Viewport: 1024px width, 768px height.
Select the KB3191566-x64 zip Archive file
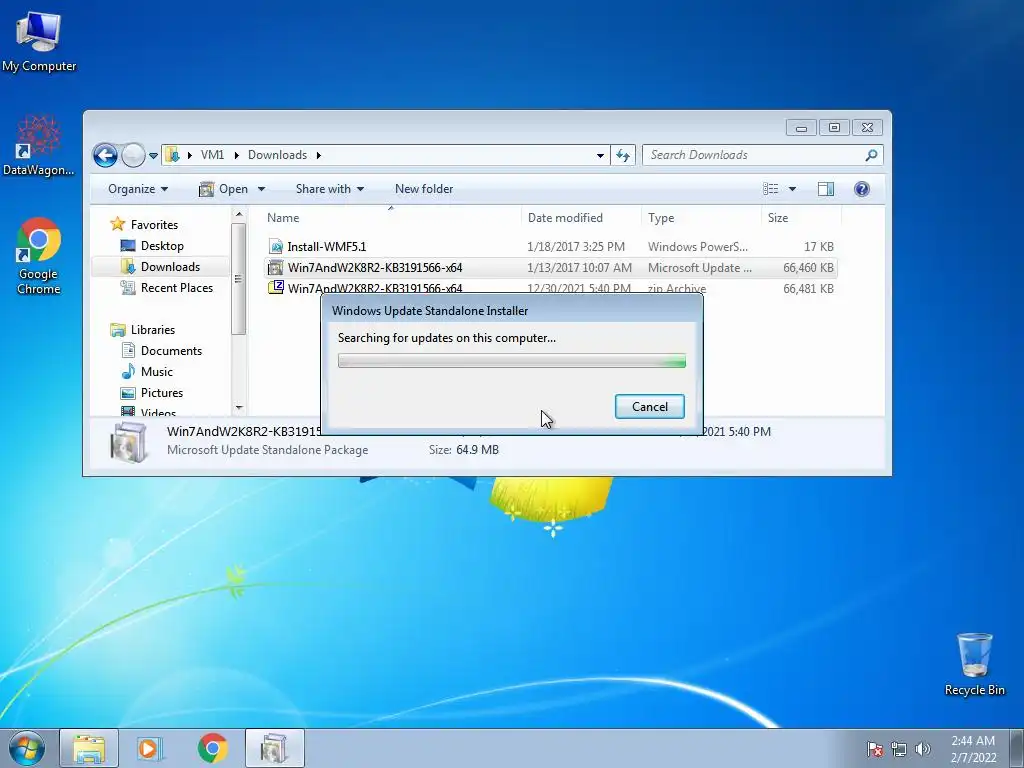coord(551,288)
